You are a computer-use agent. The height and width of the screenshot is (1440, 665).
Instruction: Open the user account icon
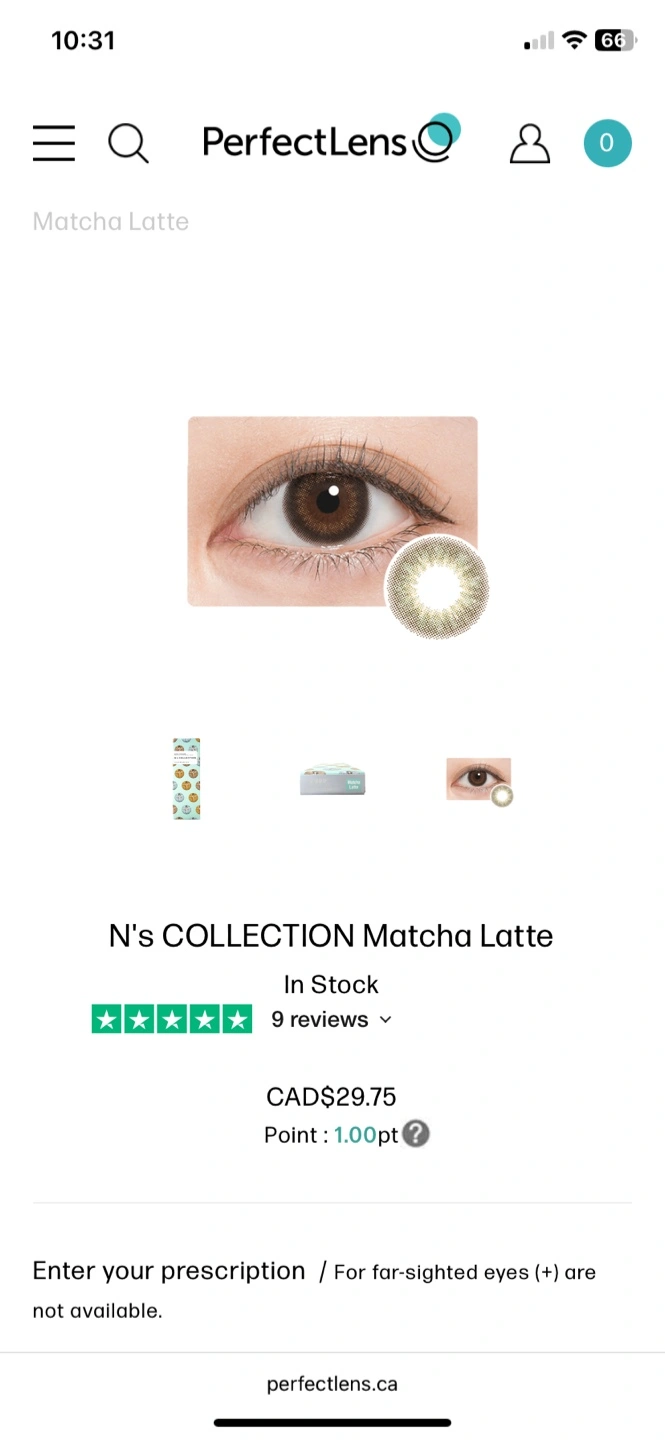[530, 143]
